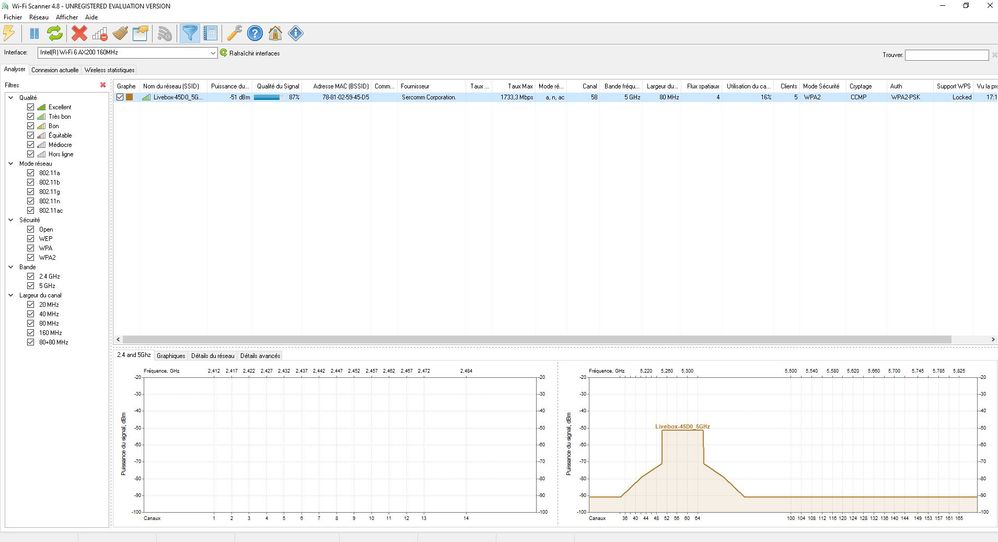This screenshot has width=998, height=542.
Task: Toggle the 802.11ac mode checkbox
Action: point(31,211)
